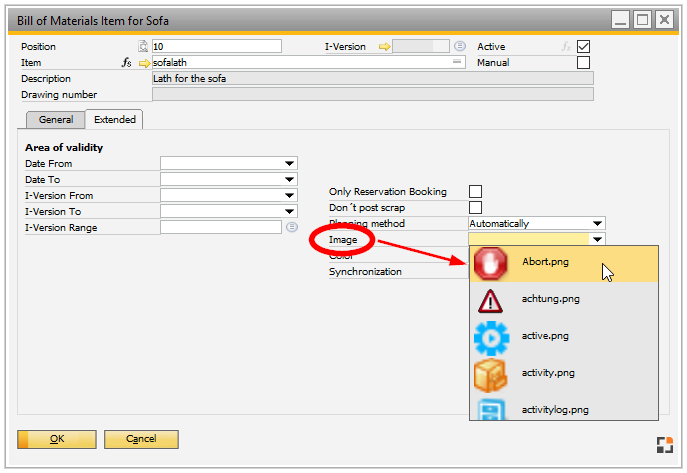Viewport: 687px width, 473px height.
Task: Switch to the General tab
Action: (56, 120)
